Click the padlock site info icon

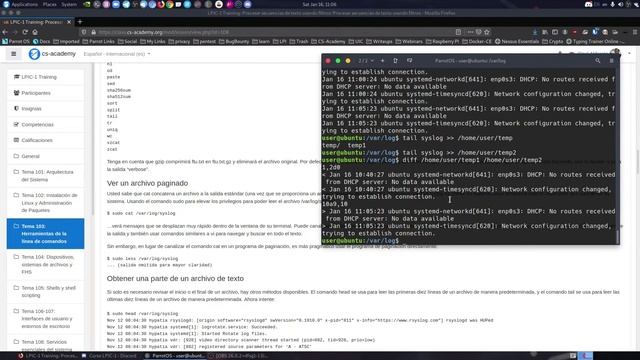click(93, 32)
